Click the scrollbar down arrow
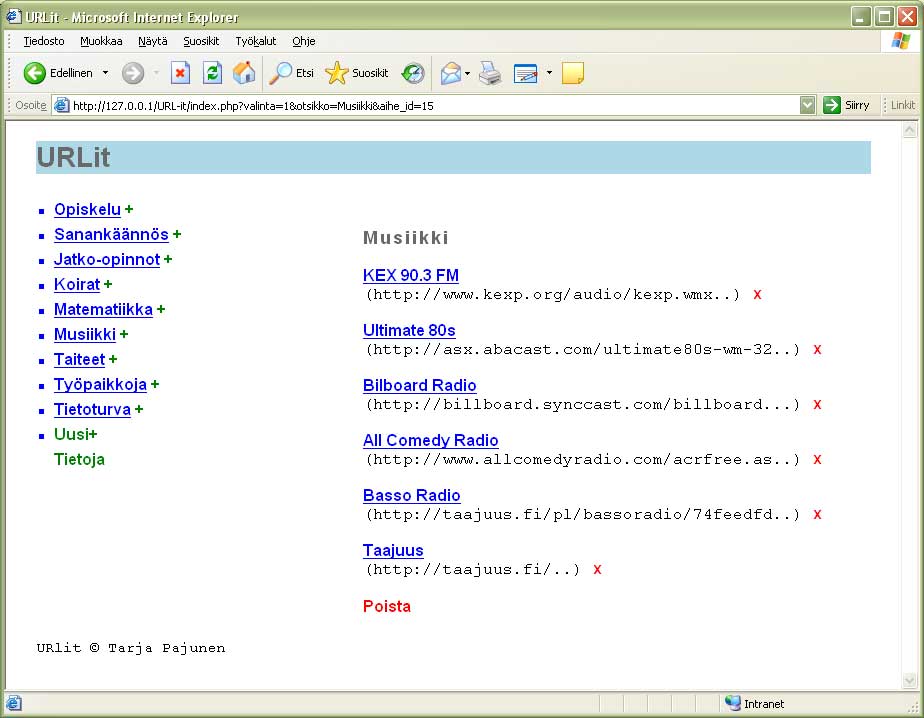This screenshot has height=718, width=924. [x=910, y=681]
